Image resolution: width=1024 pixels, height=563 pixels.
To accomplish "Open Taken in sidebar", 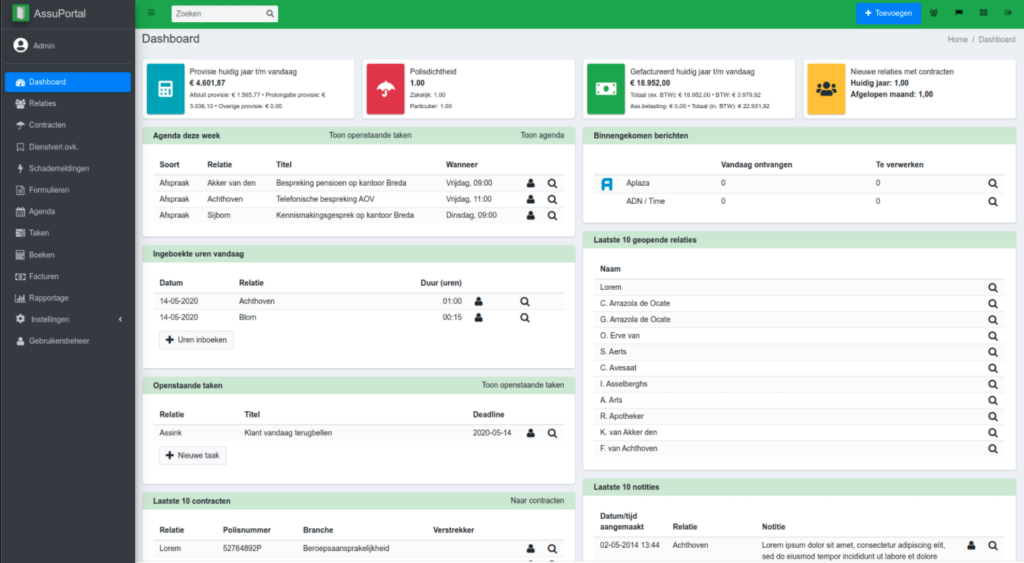I will tap(68, 233).
